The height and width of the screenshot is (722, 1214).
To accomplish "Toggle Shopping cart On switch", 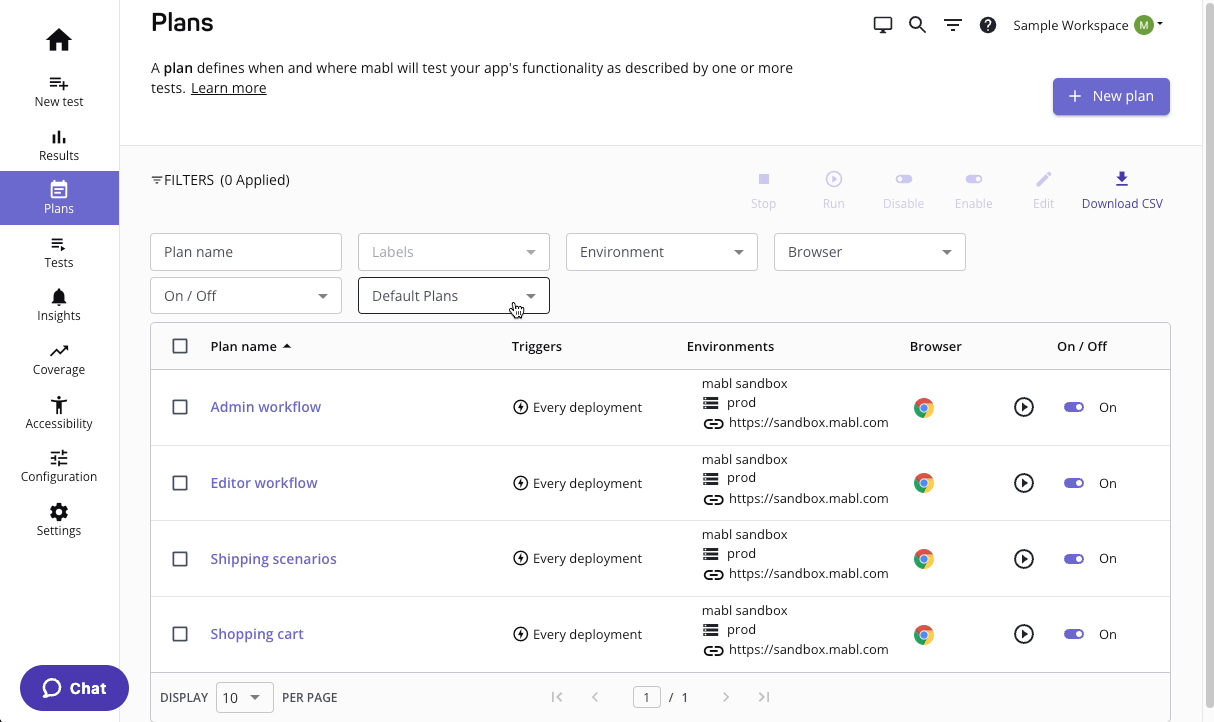I will coord(1074,634).
